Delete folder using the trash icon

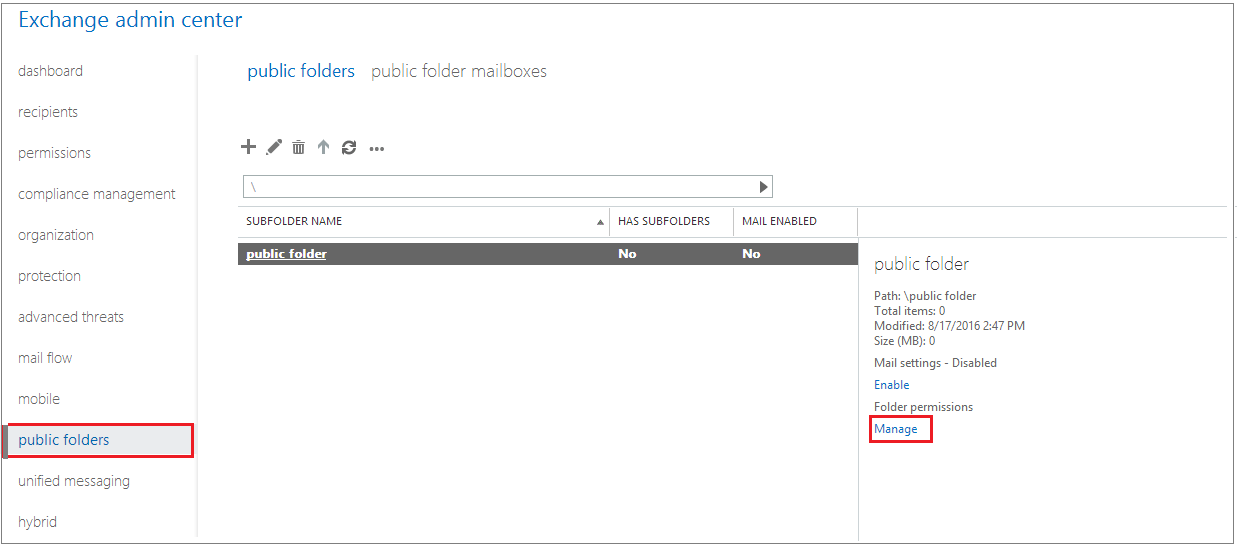click(298, 148)
